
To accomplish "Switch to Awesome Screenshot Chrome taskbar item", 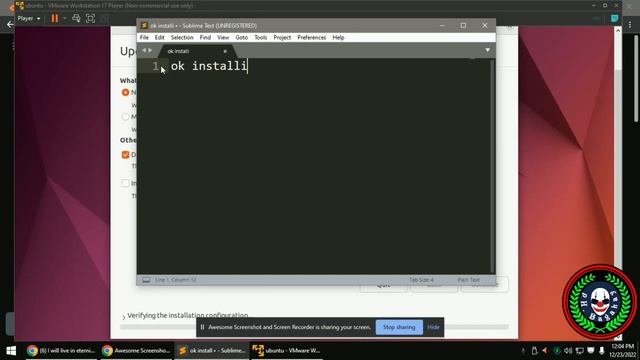I will tap(136, 351).
